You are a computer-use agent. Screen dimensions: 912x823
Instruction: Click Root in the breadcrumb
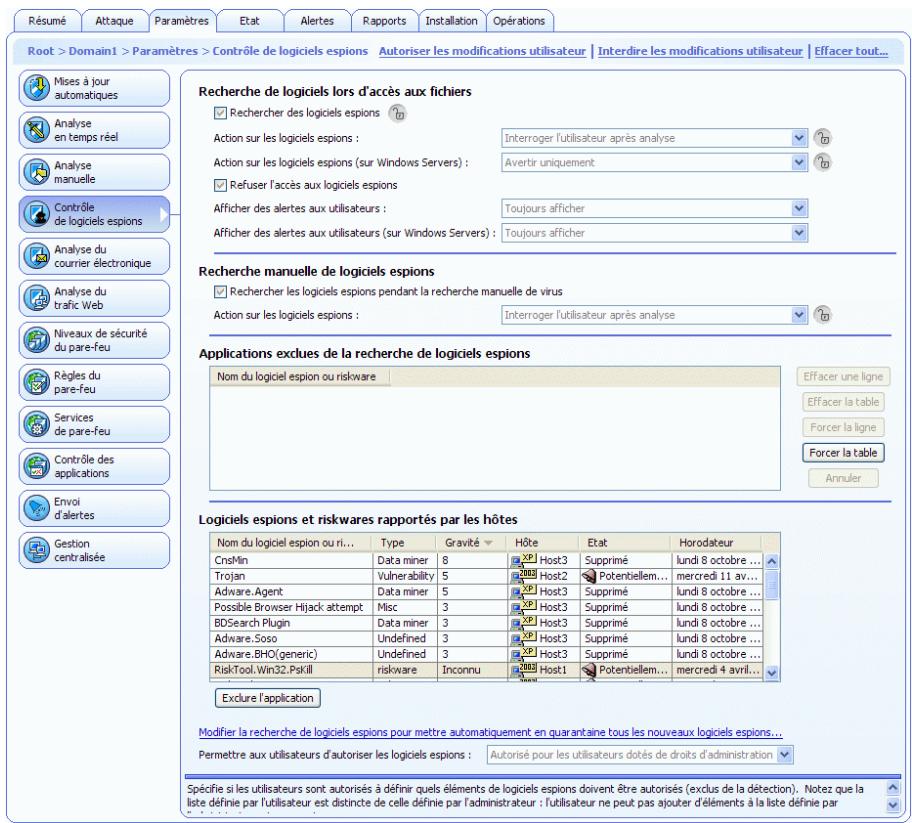click(41, 51)
